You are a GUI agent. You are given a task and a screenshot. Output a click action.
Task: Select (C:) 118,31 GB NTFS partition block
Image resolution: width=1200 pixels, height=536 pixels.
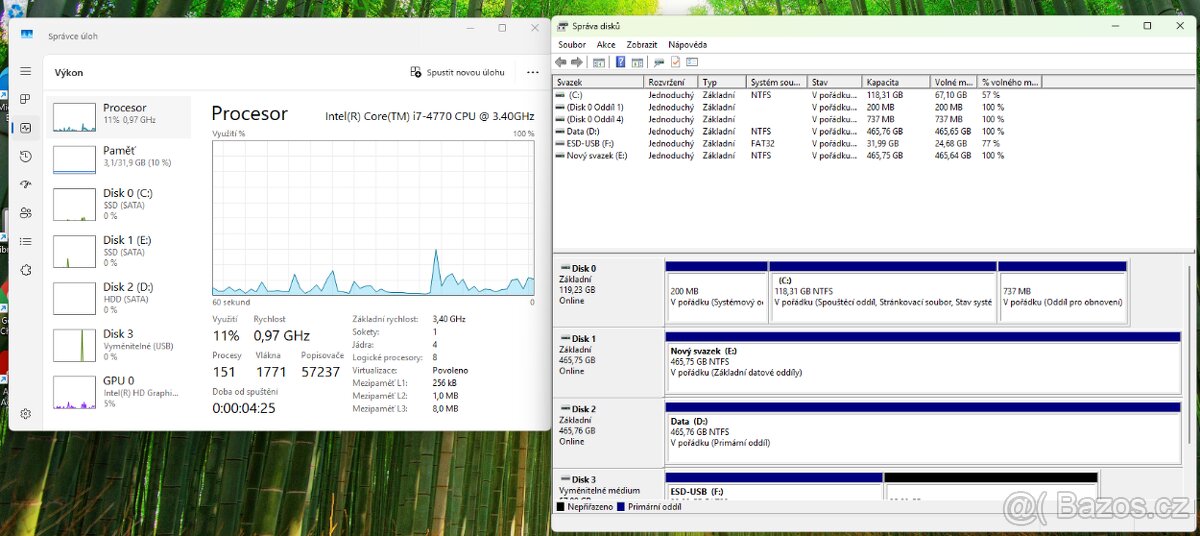[883, 292]
